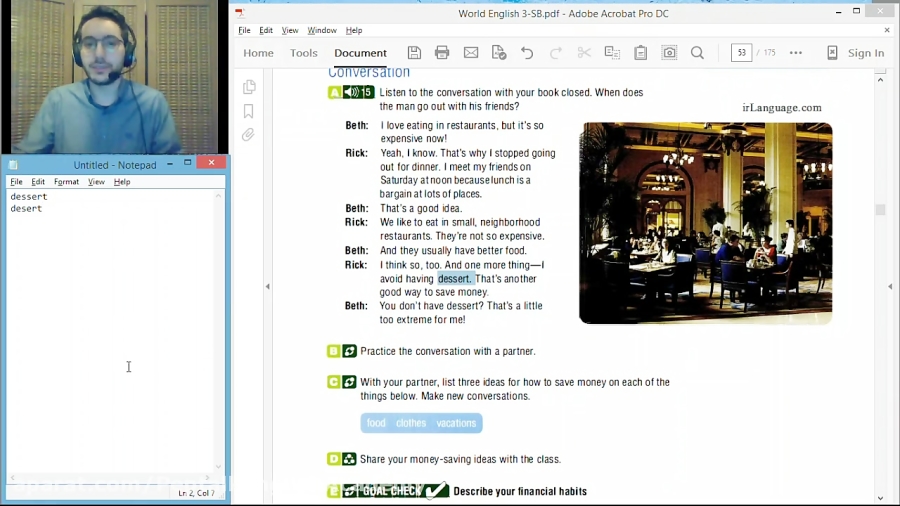Click the Acrobat vertical scrollbar thumb
Image resolution: width=900 pixels, height=506 pixels.
coord(880,210)
